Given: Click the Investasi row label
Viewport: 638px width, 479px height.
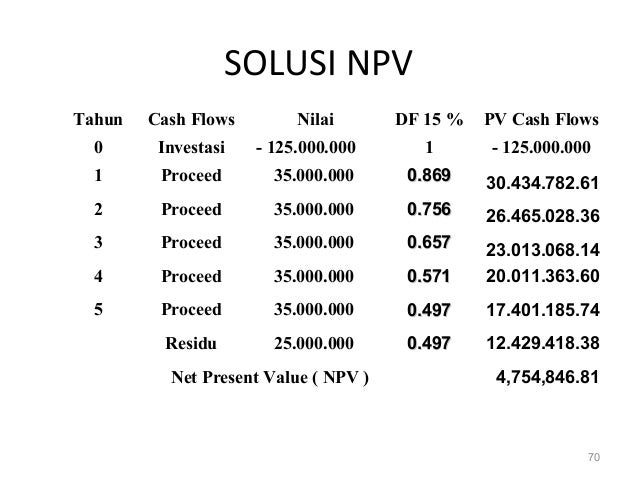Looking at the screenshot, I should pyautogui.click(x=191, y=147).
